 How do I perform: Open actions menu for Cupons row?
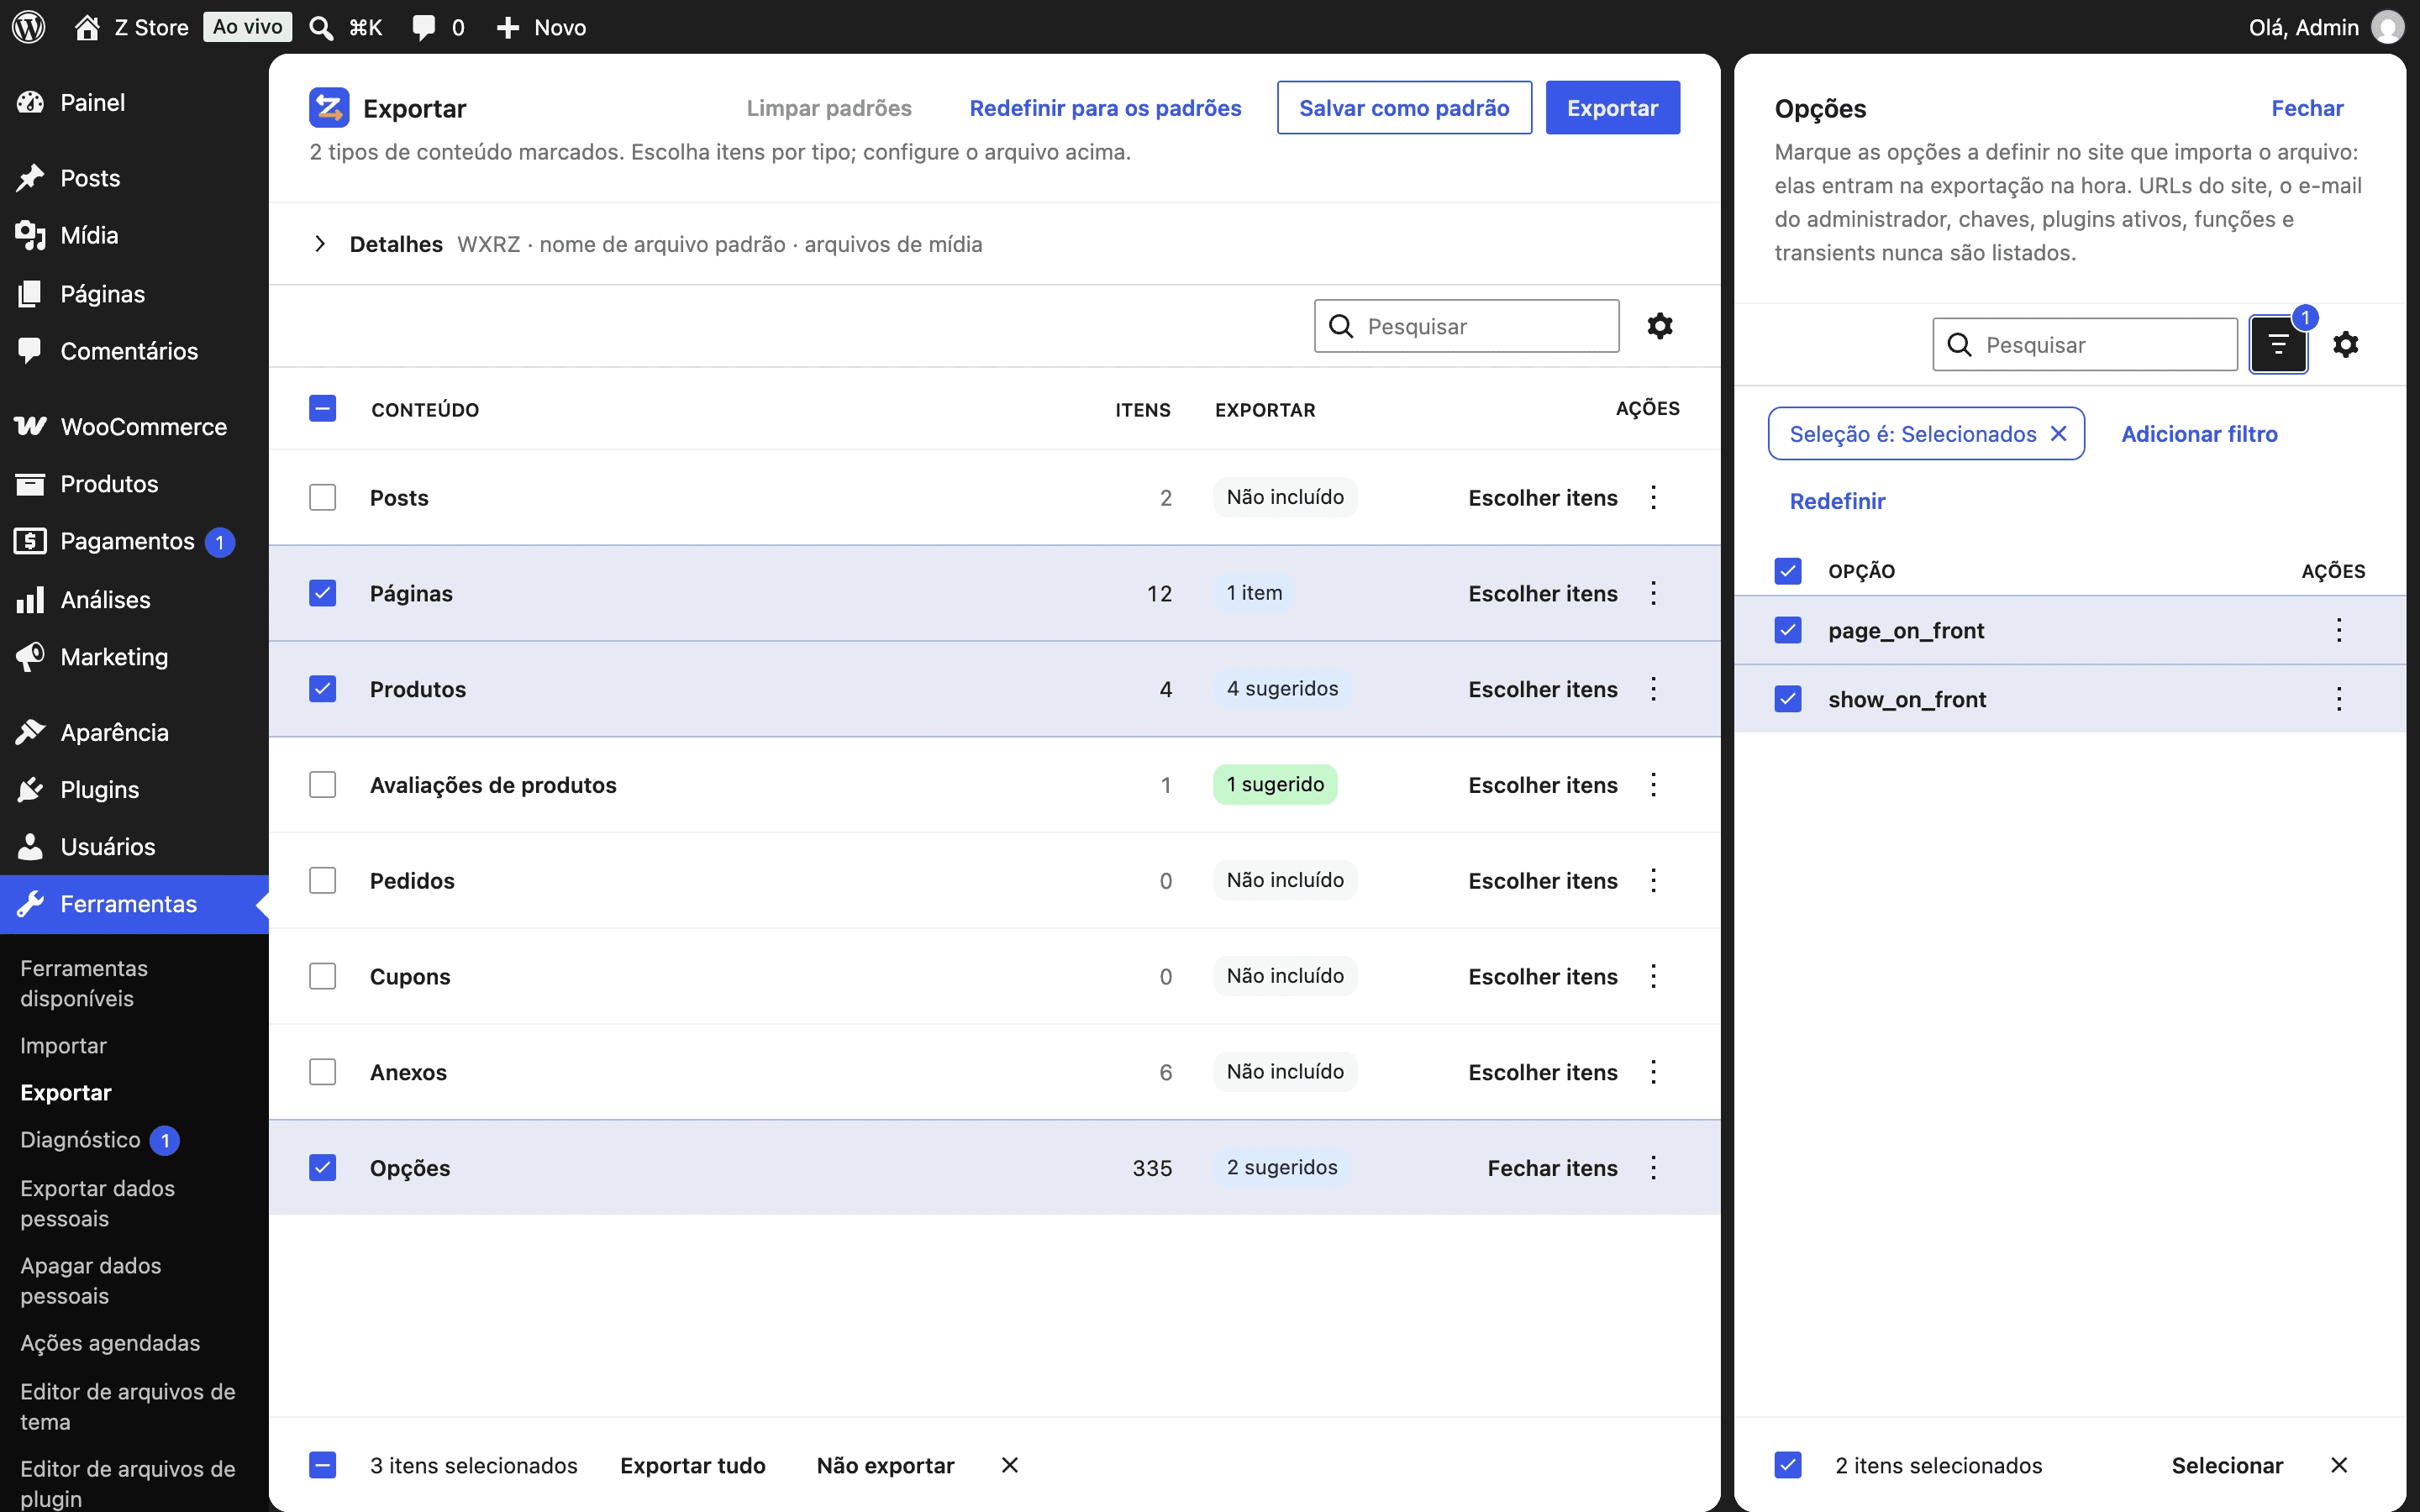click(1654, 976)
